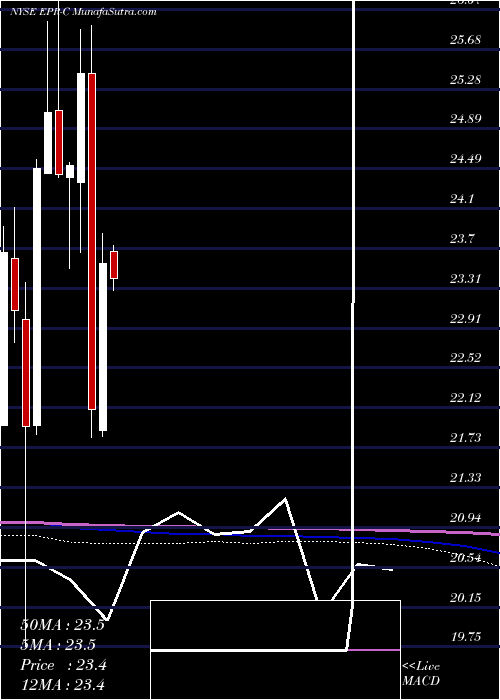Select the 19.75 price axis label

[x=465, y=637]
